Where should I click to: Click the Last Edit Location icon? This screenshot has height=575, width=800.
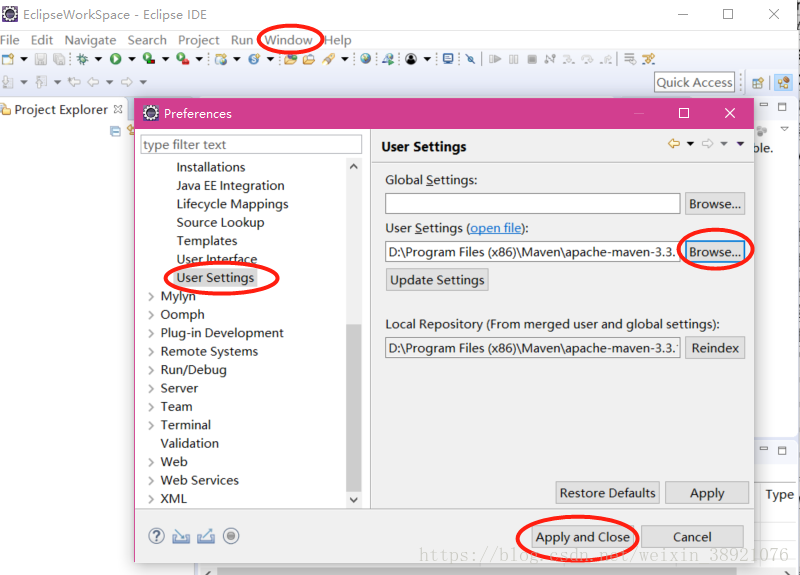tap(75, 82)
